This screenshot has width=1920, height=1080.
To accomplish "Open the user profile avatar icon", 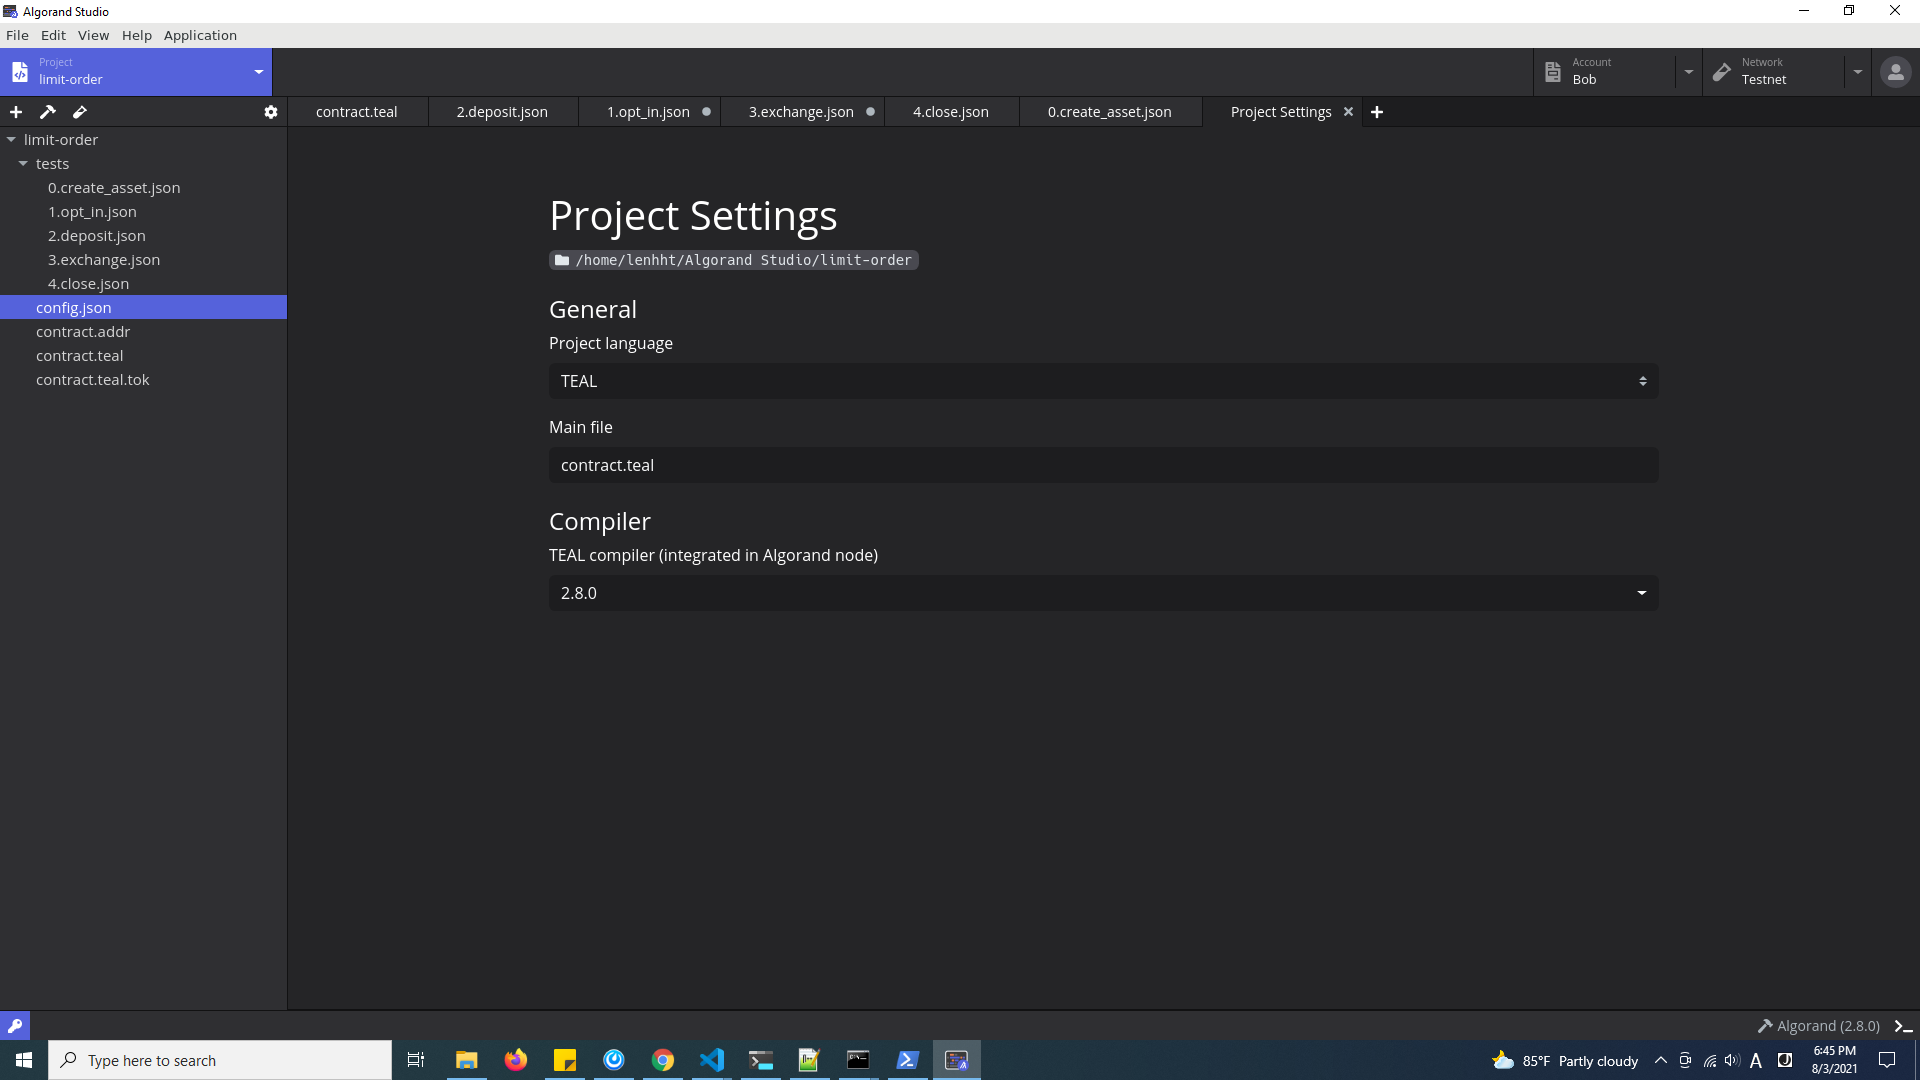I will (x=1896, y=72).
